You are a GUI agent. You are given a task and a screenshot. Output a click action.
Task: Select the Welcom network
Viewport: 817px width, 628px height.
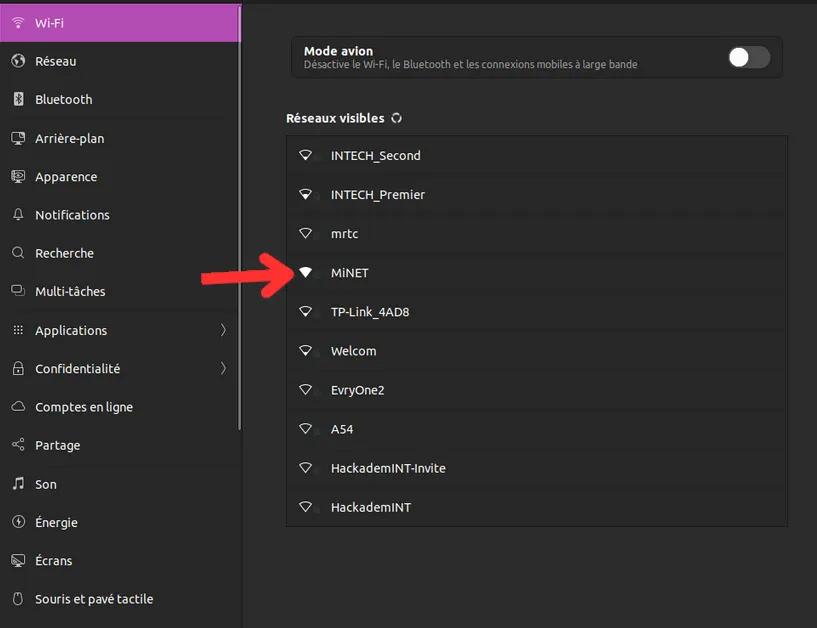tap(537, 351)
